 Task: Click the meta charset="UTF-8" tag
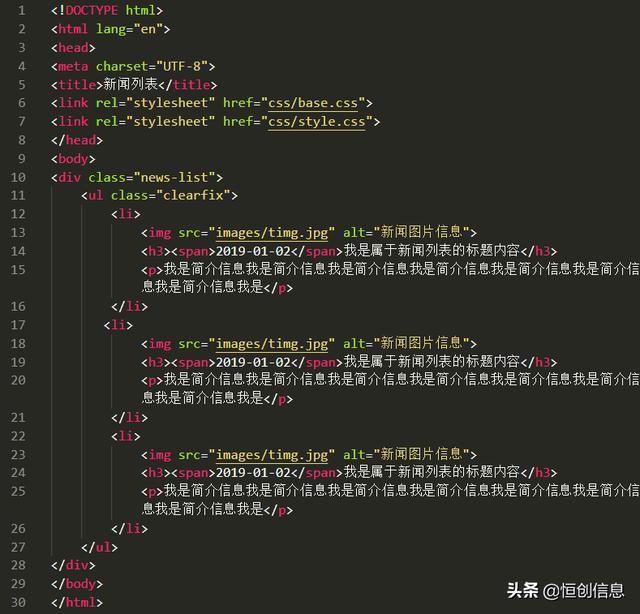click(x=133, y=66)
